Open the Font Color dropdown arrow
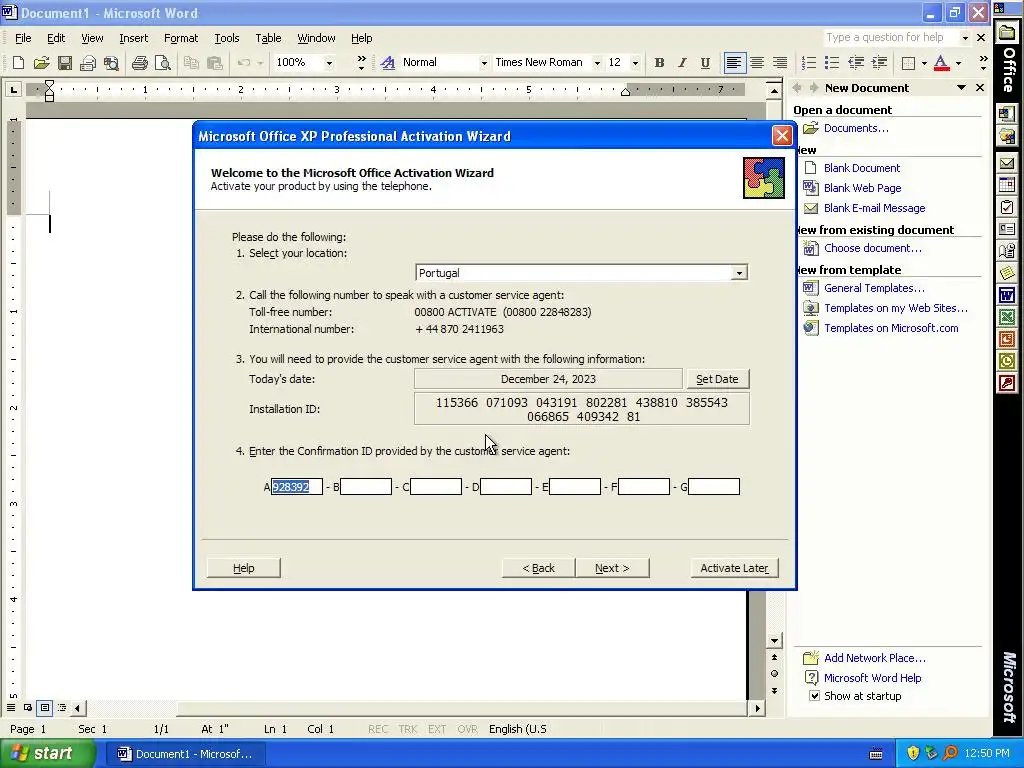This screenshot has height=768, width=1024. (958, 63)
